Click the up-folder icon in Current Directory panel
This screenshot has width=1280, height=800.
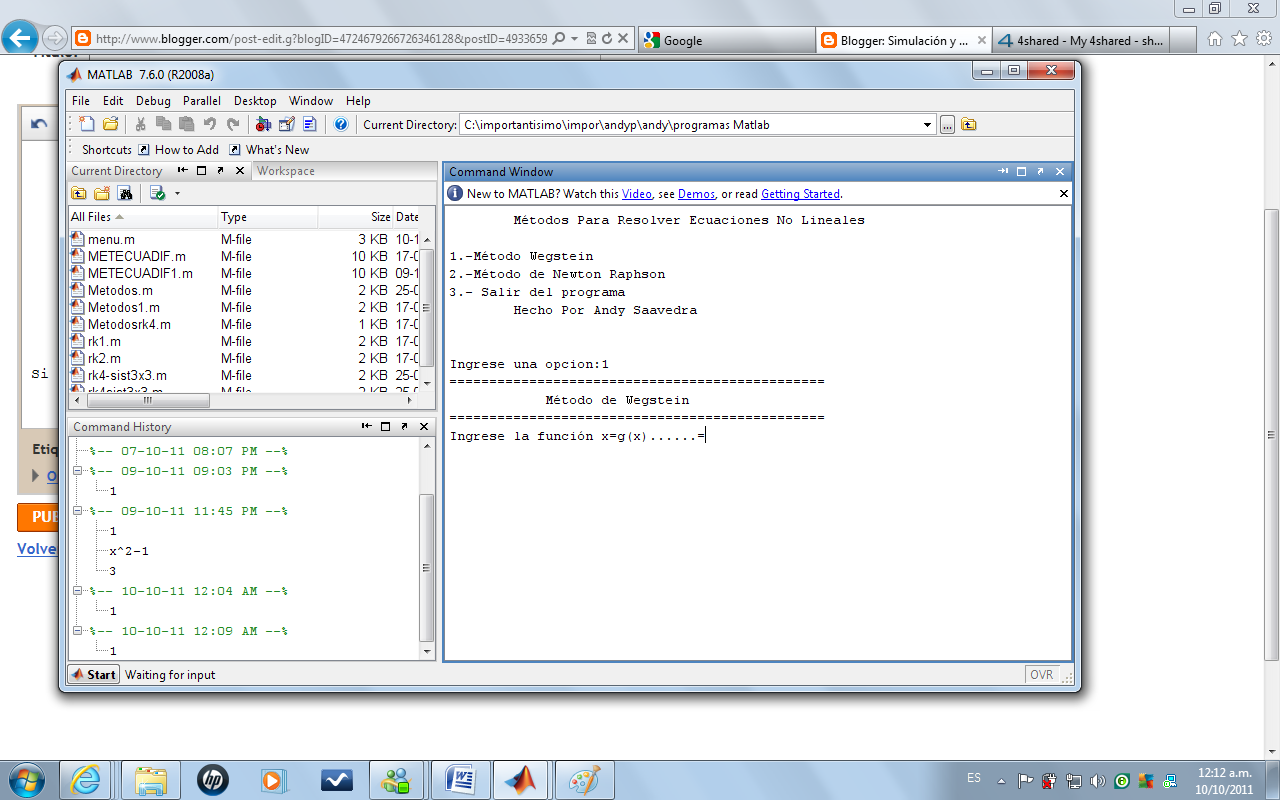tap(79, 193)
